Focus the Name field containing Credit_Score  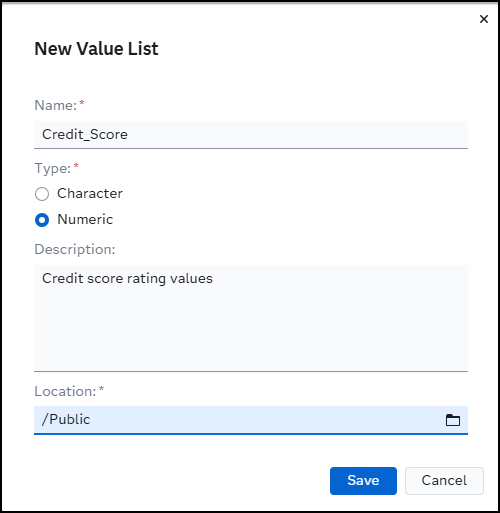click(251, 135)
